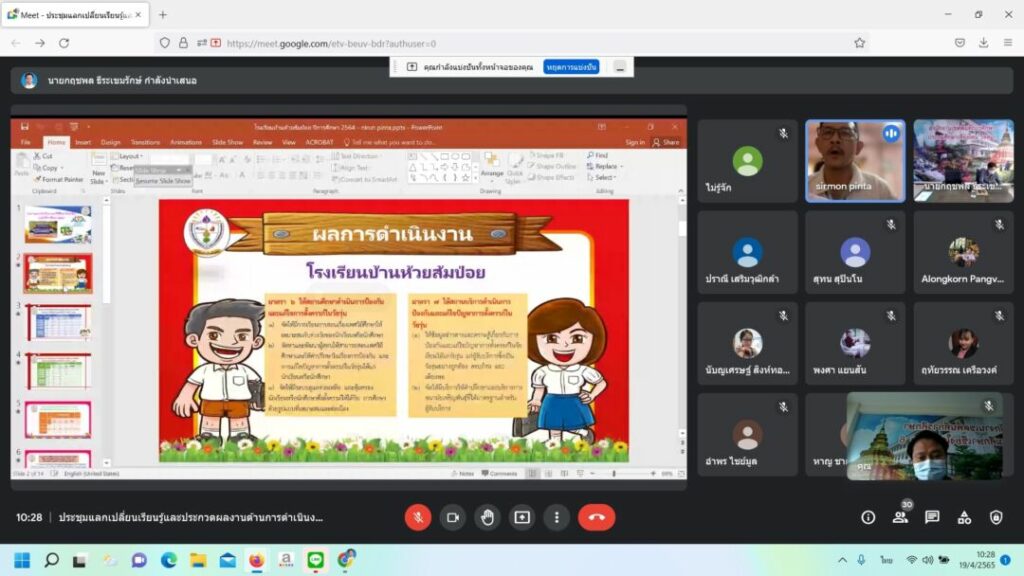The width and height of the screenshot is (1024, 576).
Task: Switch to PowerPoint Design tab
Action: (x=110, y=142)
